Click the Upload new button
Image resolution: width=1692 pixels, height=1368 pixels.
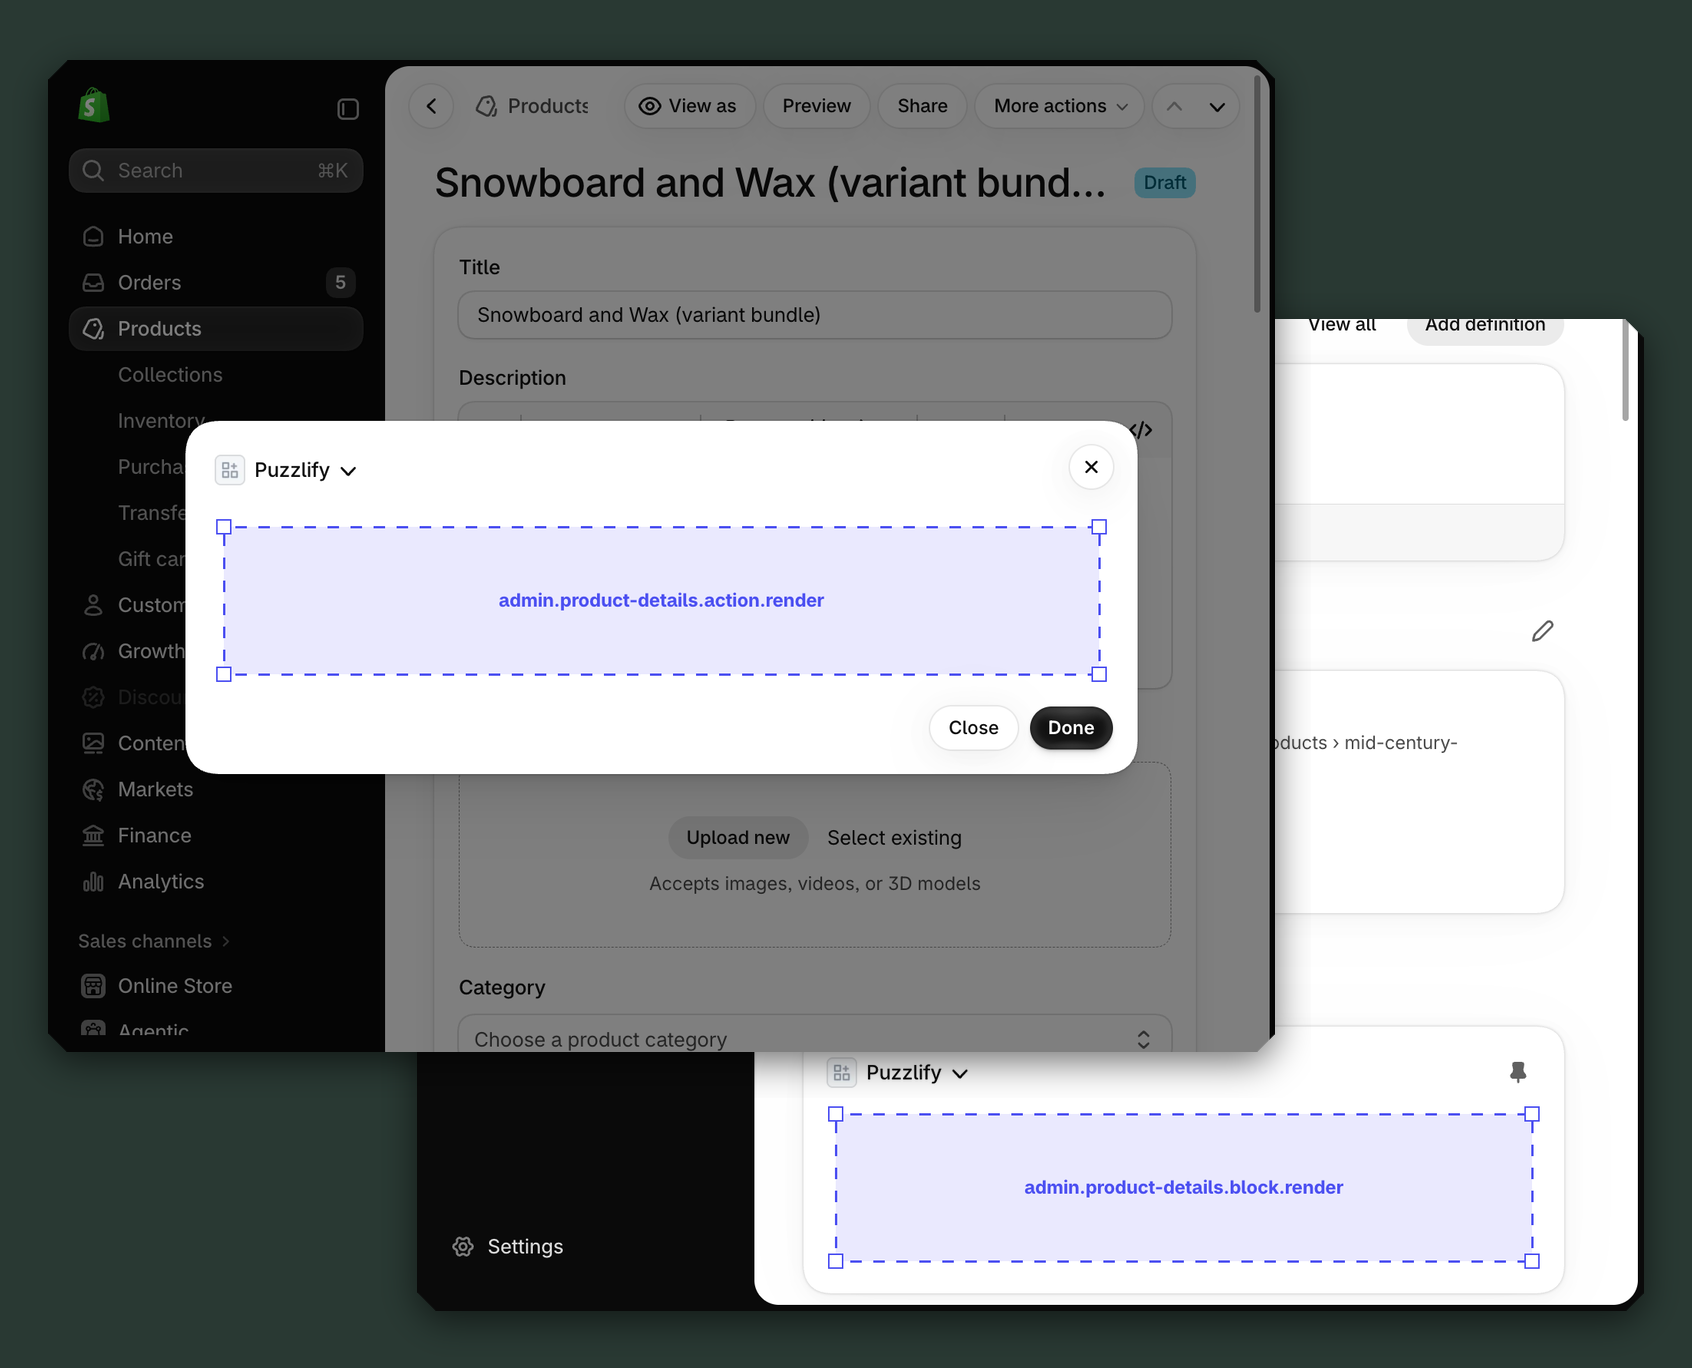[738, 838]
